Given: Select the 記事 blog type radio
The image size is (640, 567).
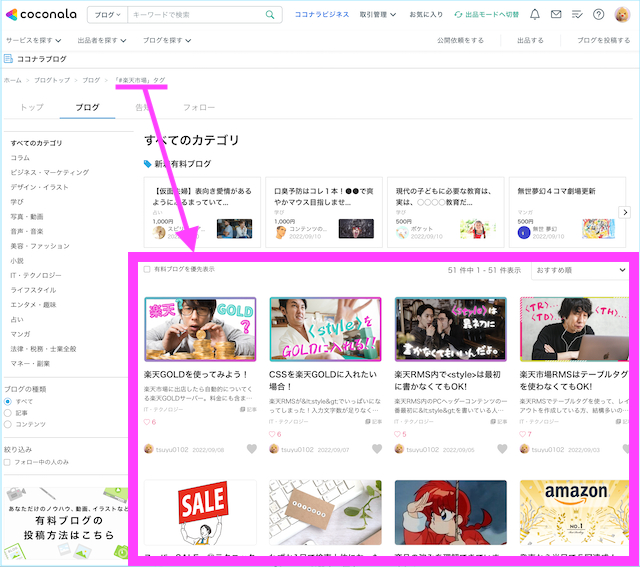Looking at the screenshot, I should pos(7,413).
